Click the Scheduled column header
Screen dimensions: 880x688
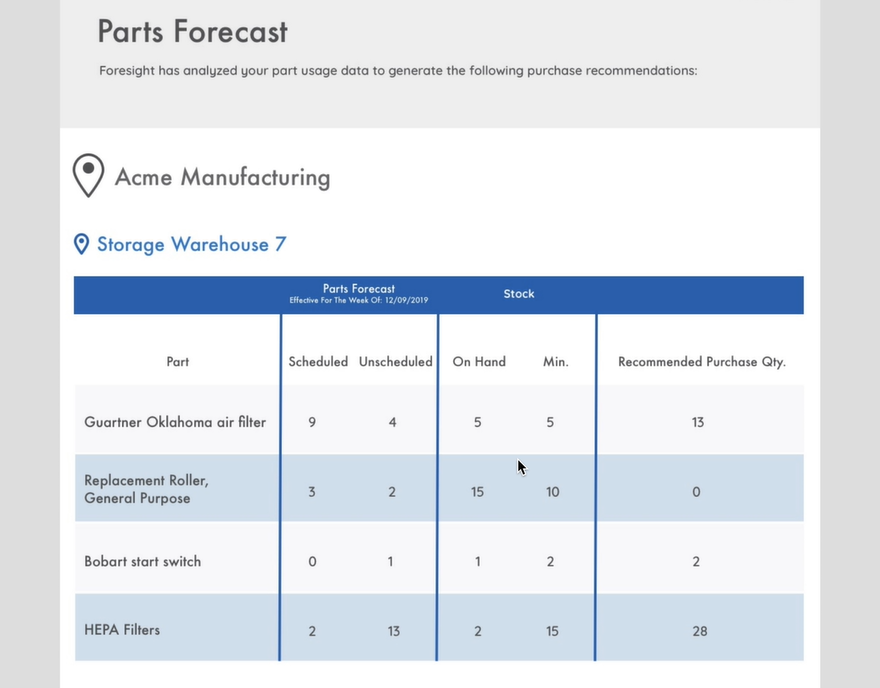click(x=318, y=362)
